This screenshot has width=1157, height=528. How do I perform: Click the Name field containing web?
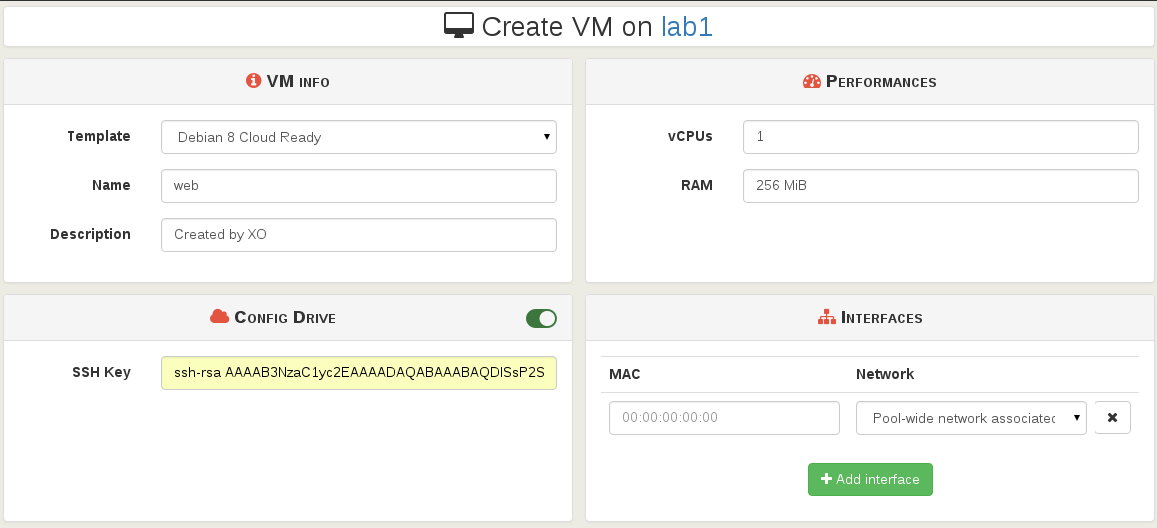[x=359, y=186]
